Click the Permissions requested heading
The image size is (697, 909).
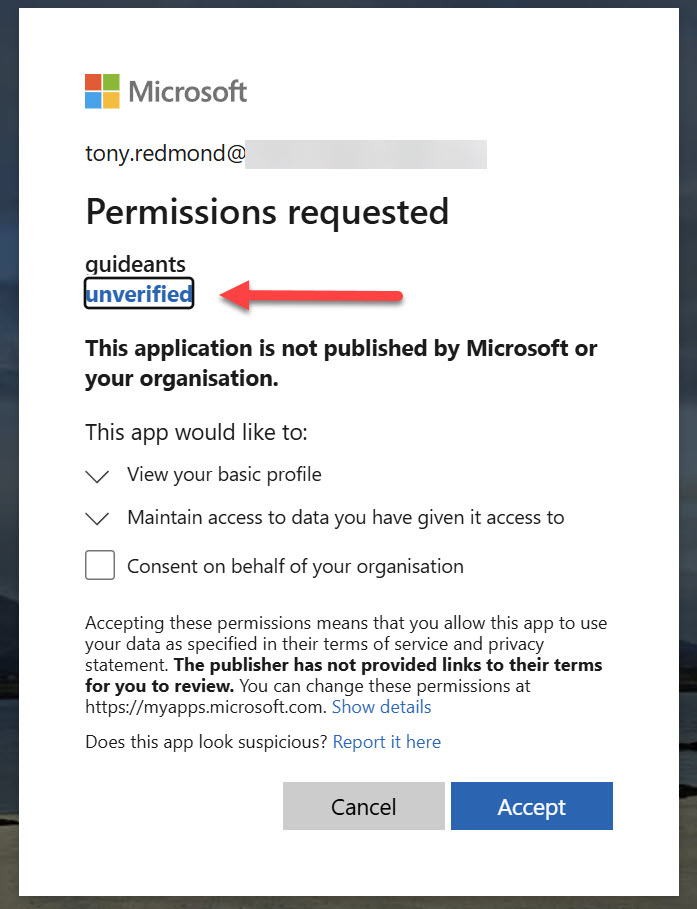coord(267,212)
